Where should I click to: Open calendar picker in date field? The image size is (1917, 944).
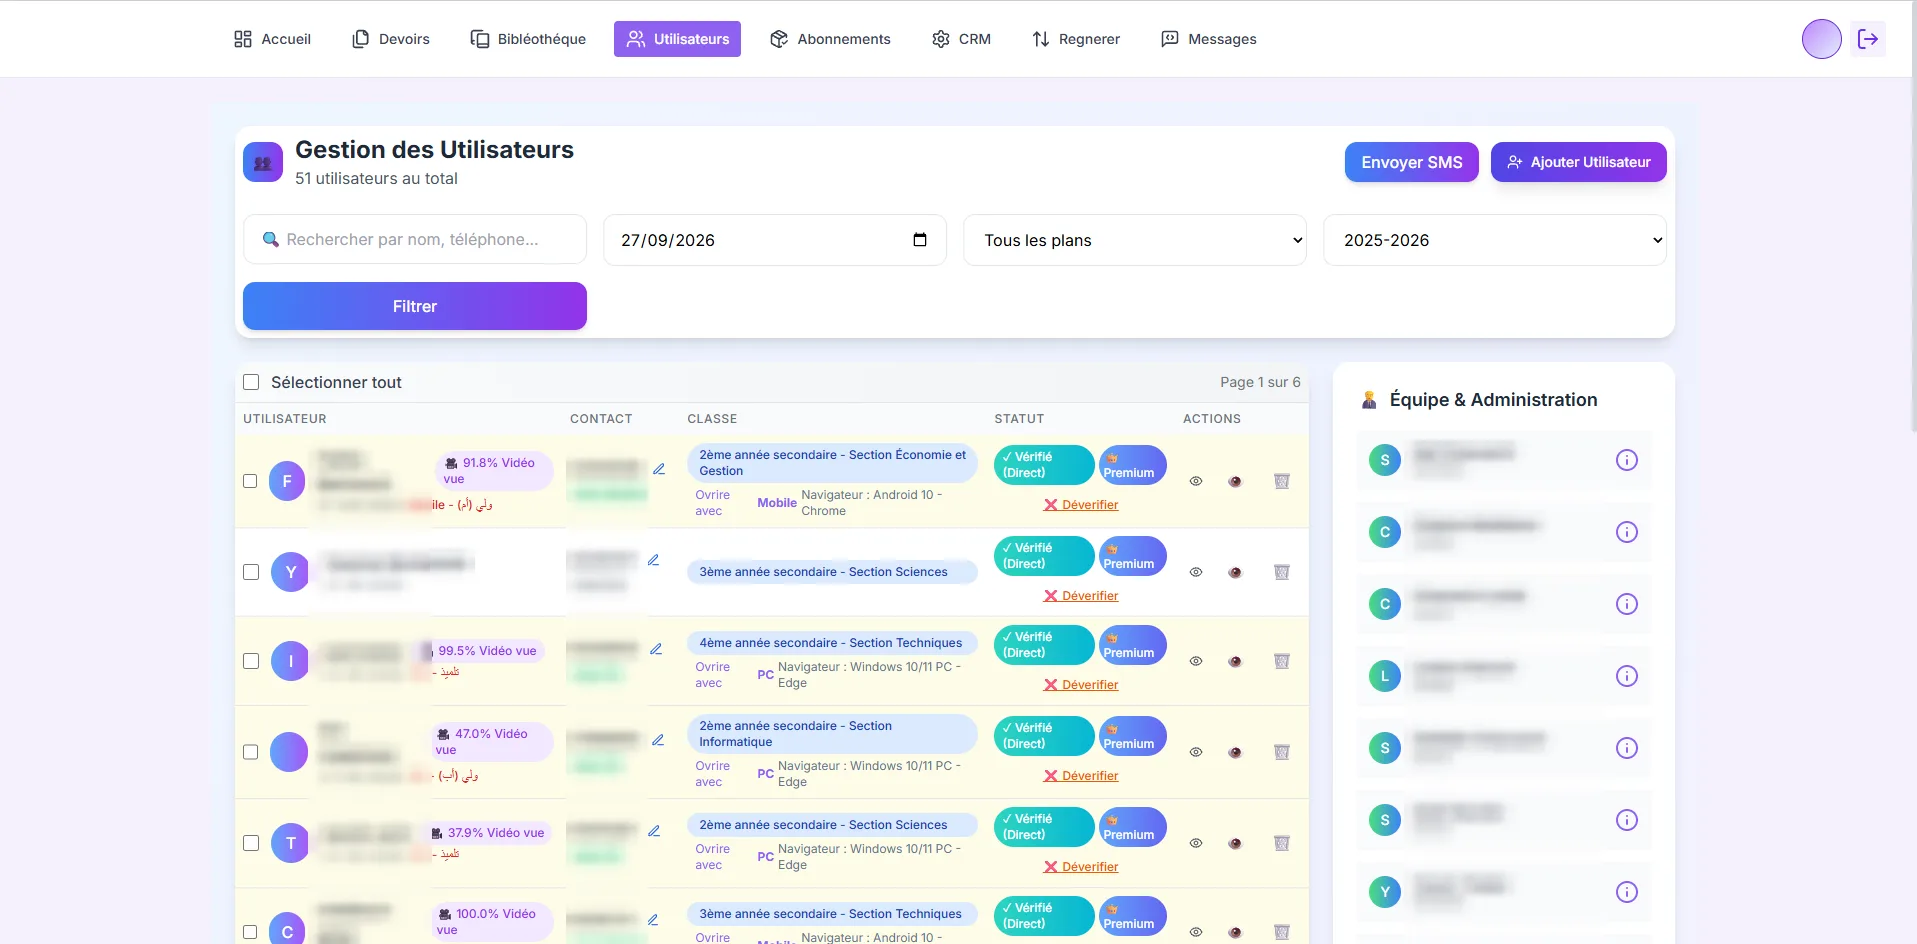point(920,240)
